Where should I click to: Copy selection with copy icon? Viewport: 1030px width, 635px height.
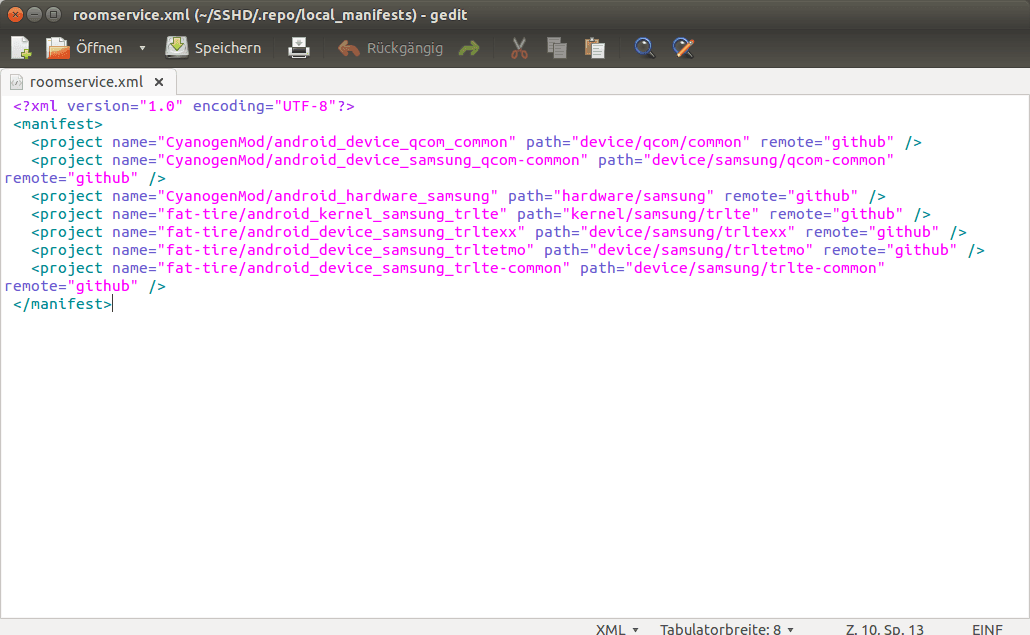pyautogui.click(x=556, y=48)
